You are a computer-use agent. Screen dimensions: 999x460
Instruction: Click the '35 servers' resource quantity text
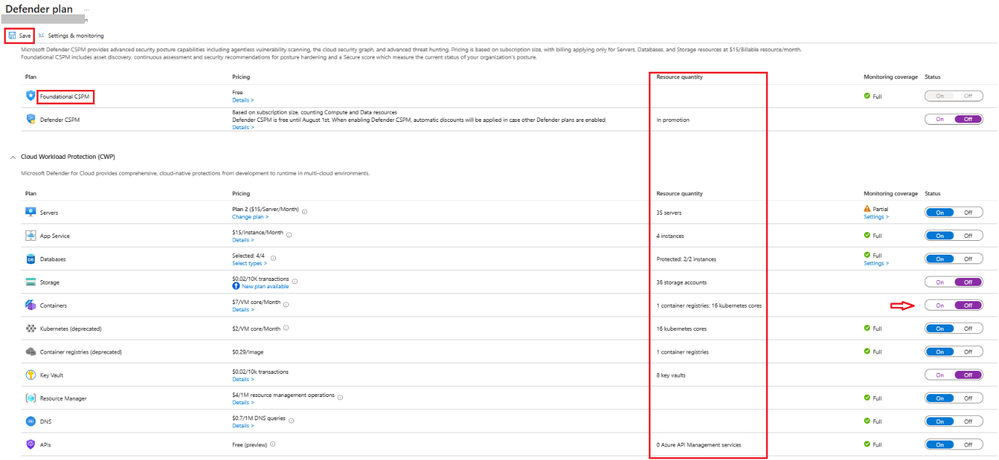pyautogui.click(x=670, y=212)
